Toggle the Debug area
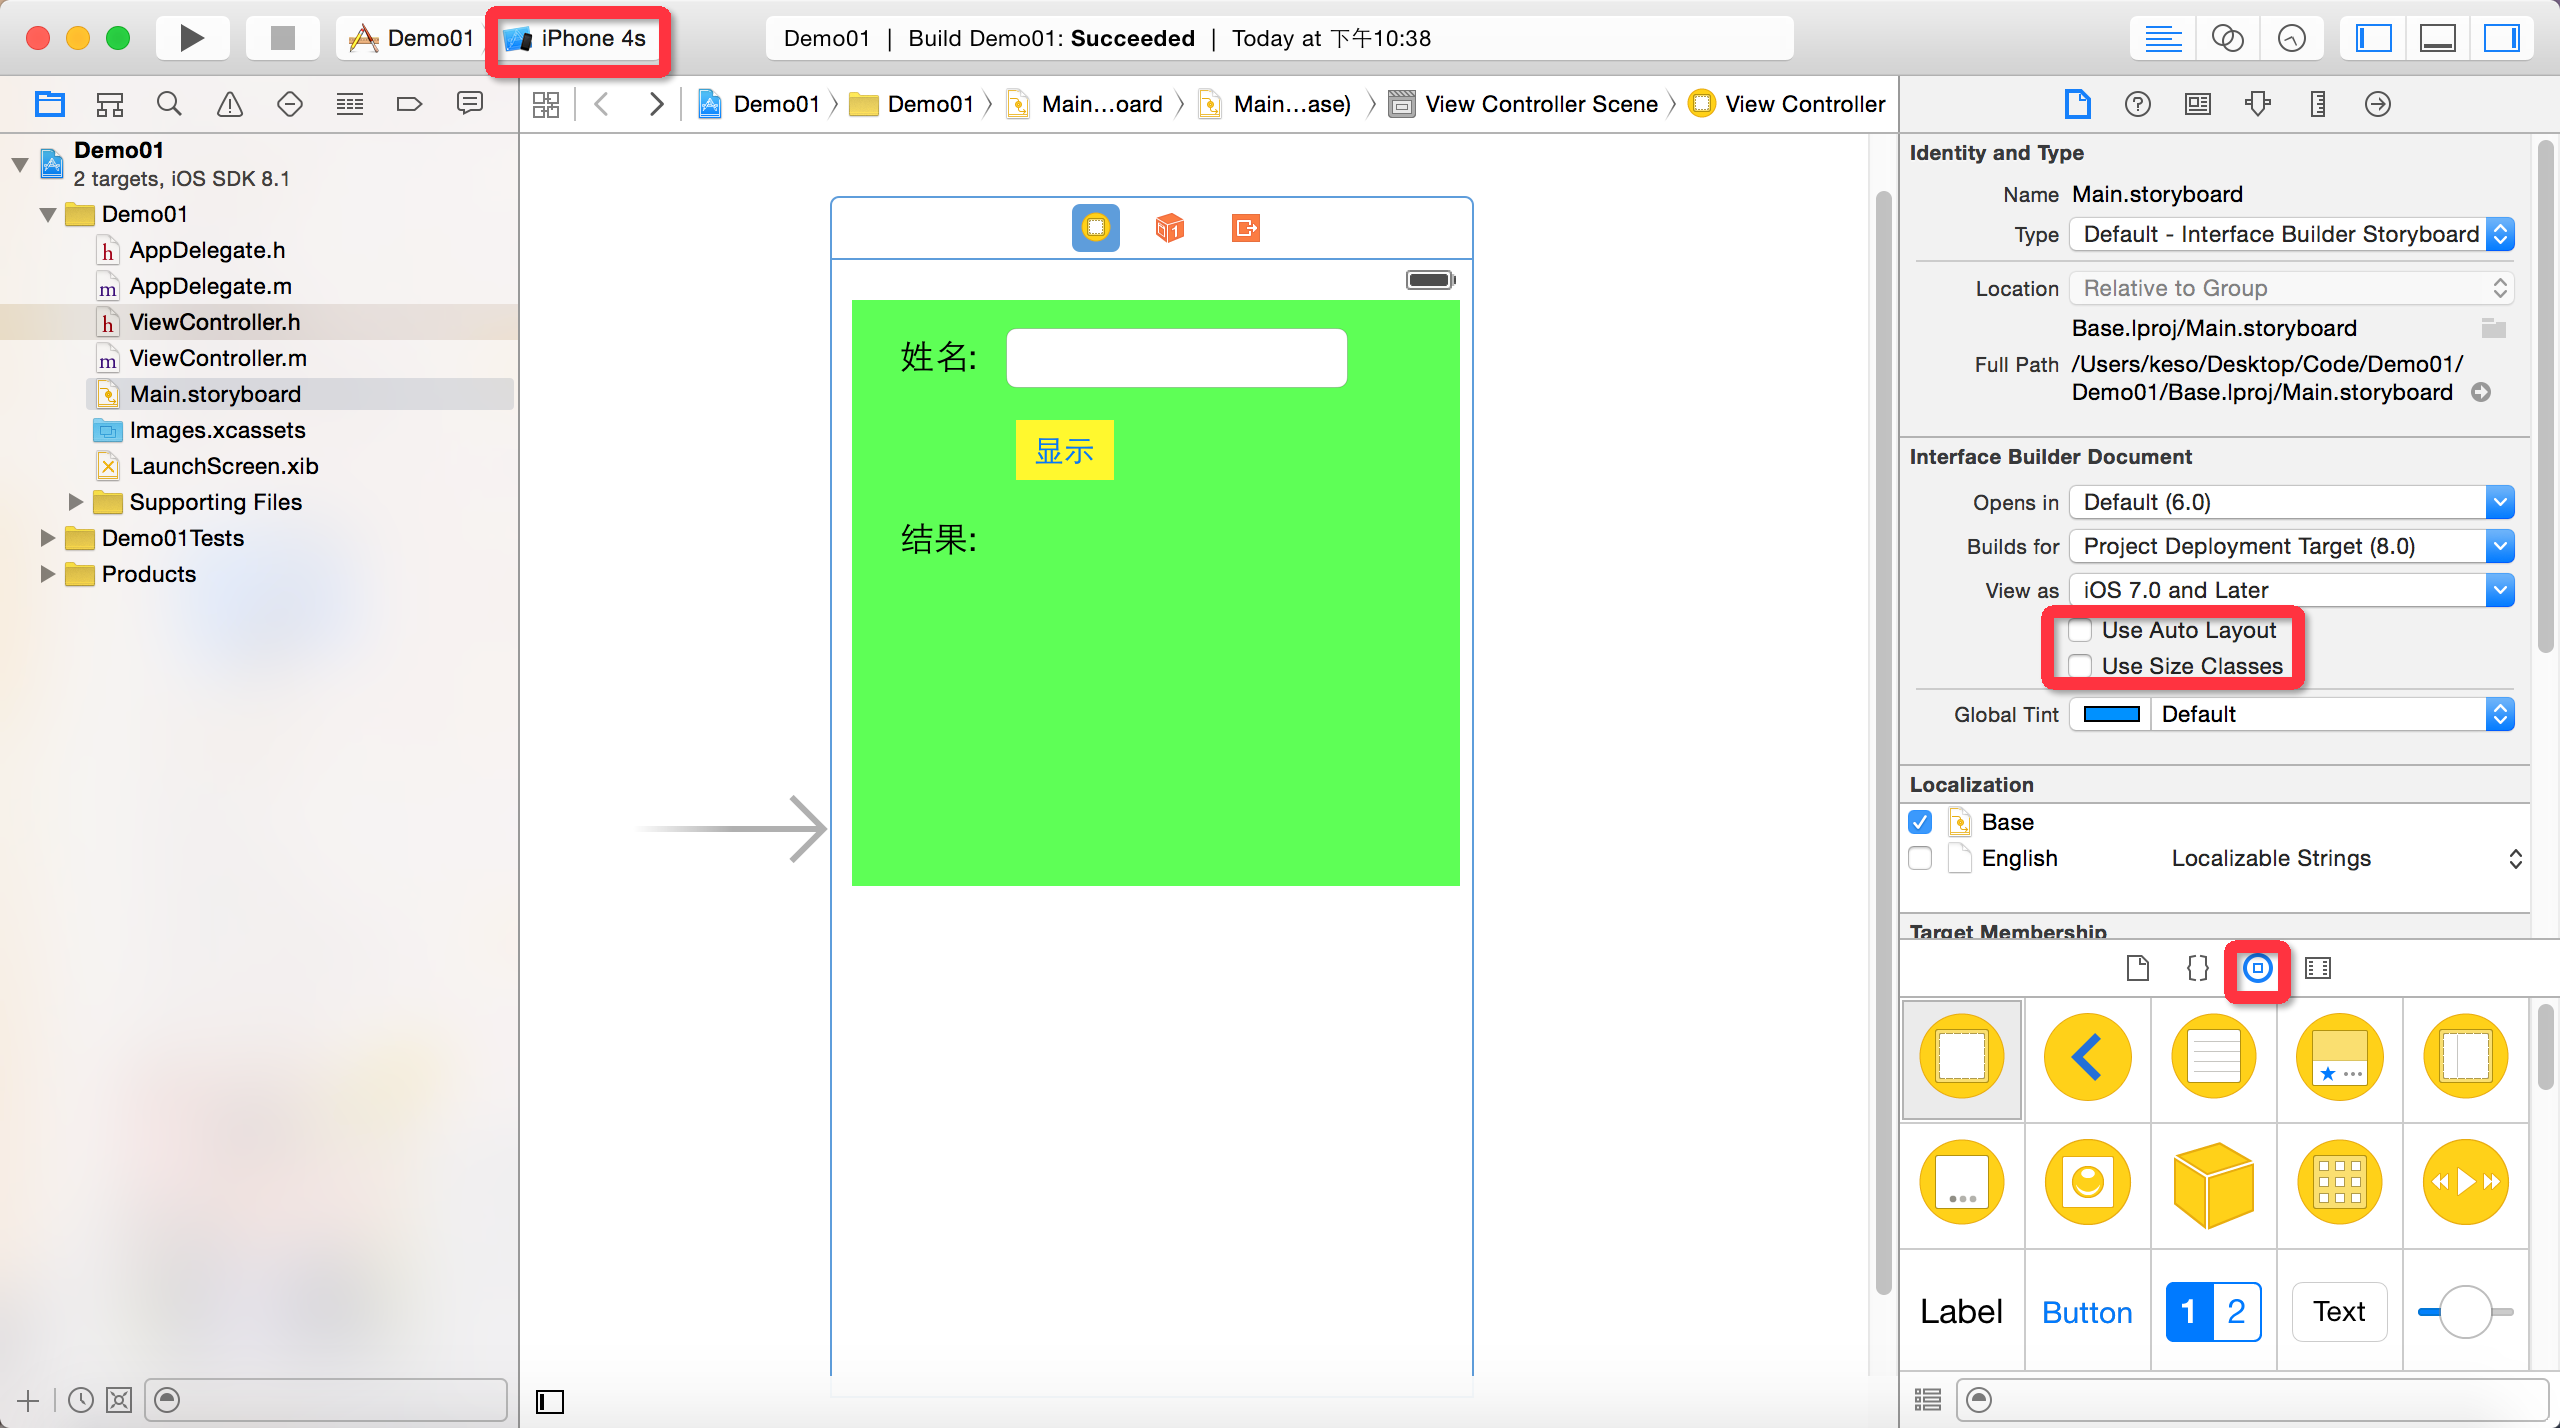This screenshot has height=1428, width=2560. (2437, 39)
